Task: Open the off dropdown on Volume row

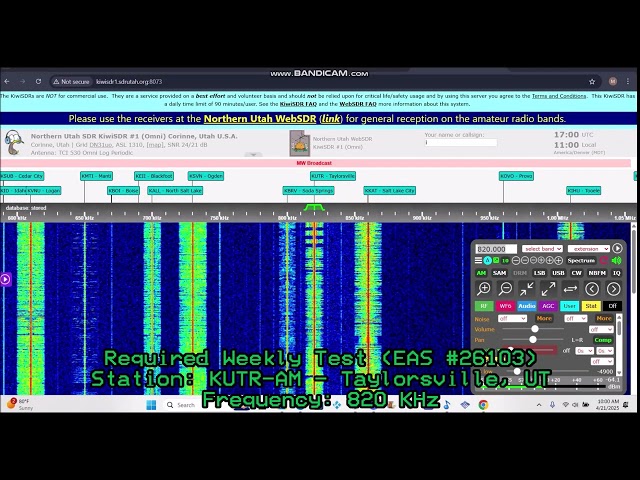Action: 601,329
